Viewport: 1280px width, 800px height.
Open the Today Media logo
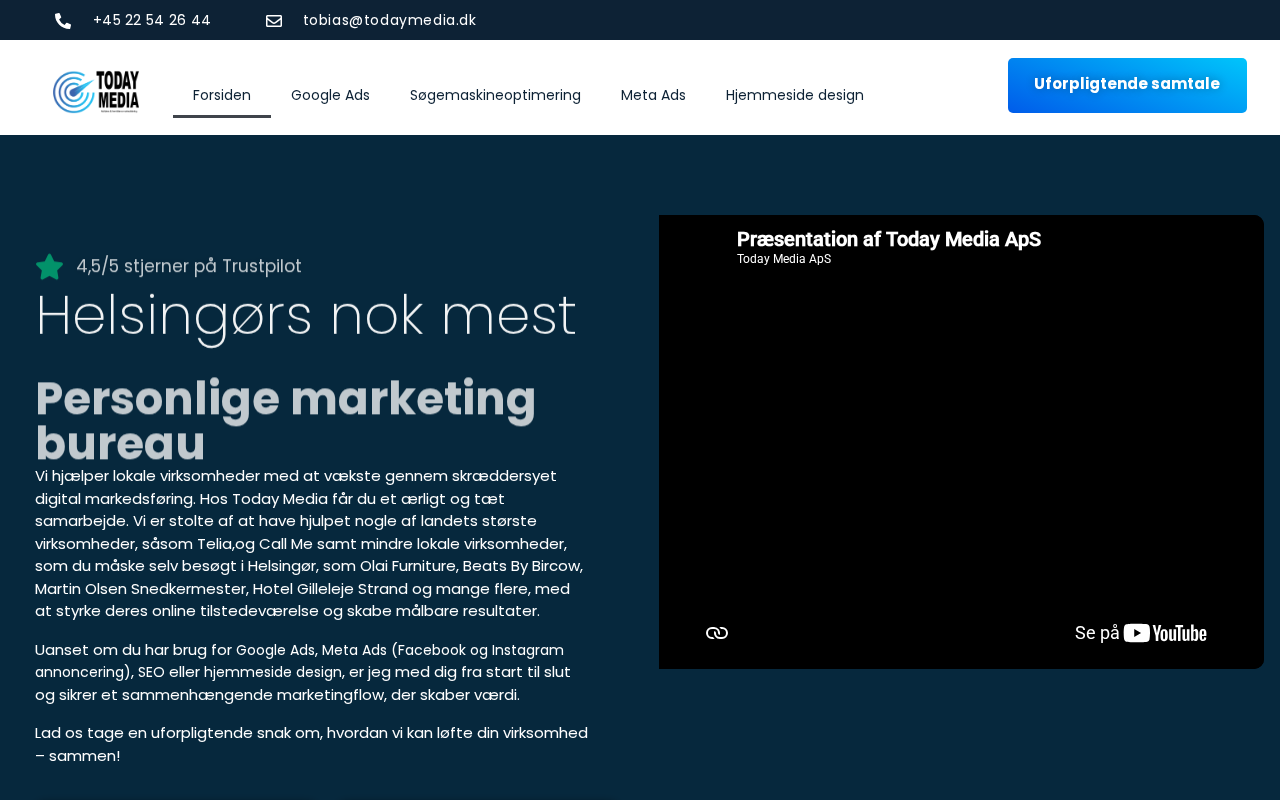click(96, 92)
